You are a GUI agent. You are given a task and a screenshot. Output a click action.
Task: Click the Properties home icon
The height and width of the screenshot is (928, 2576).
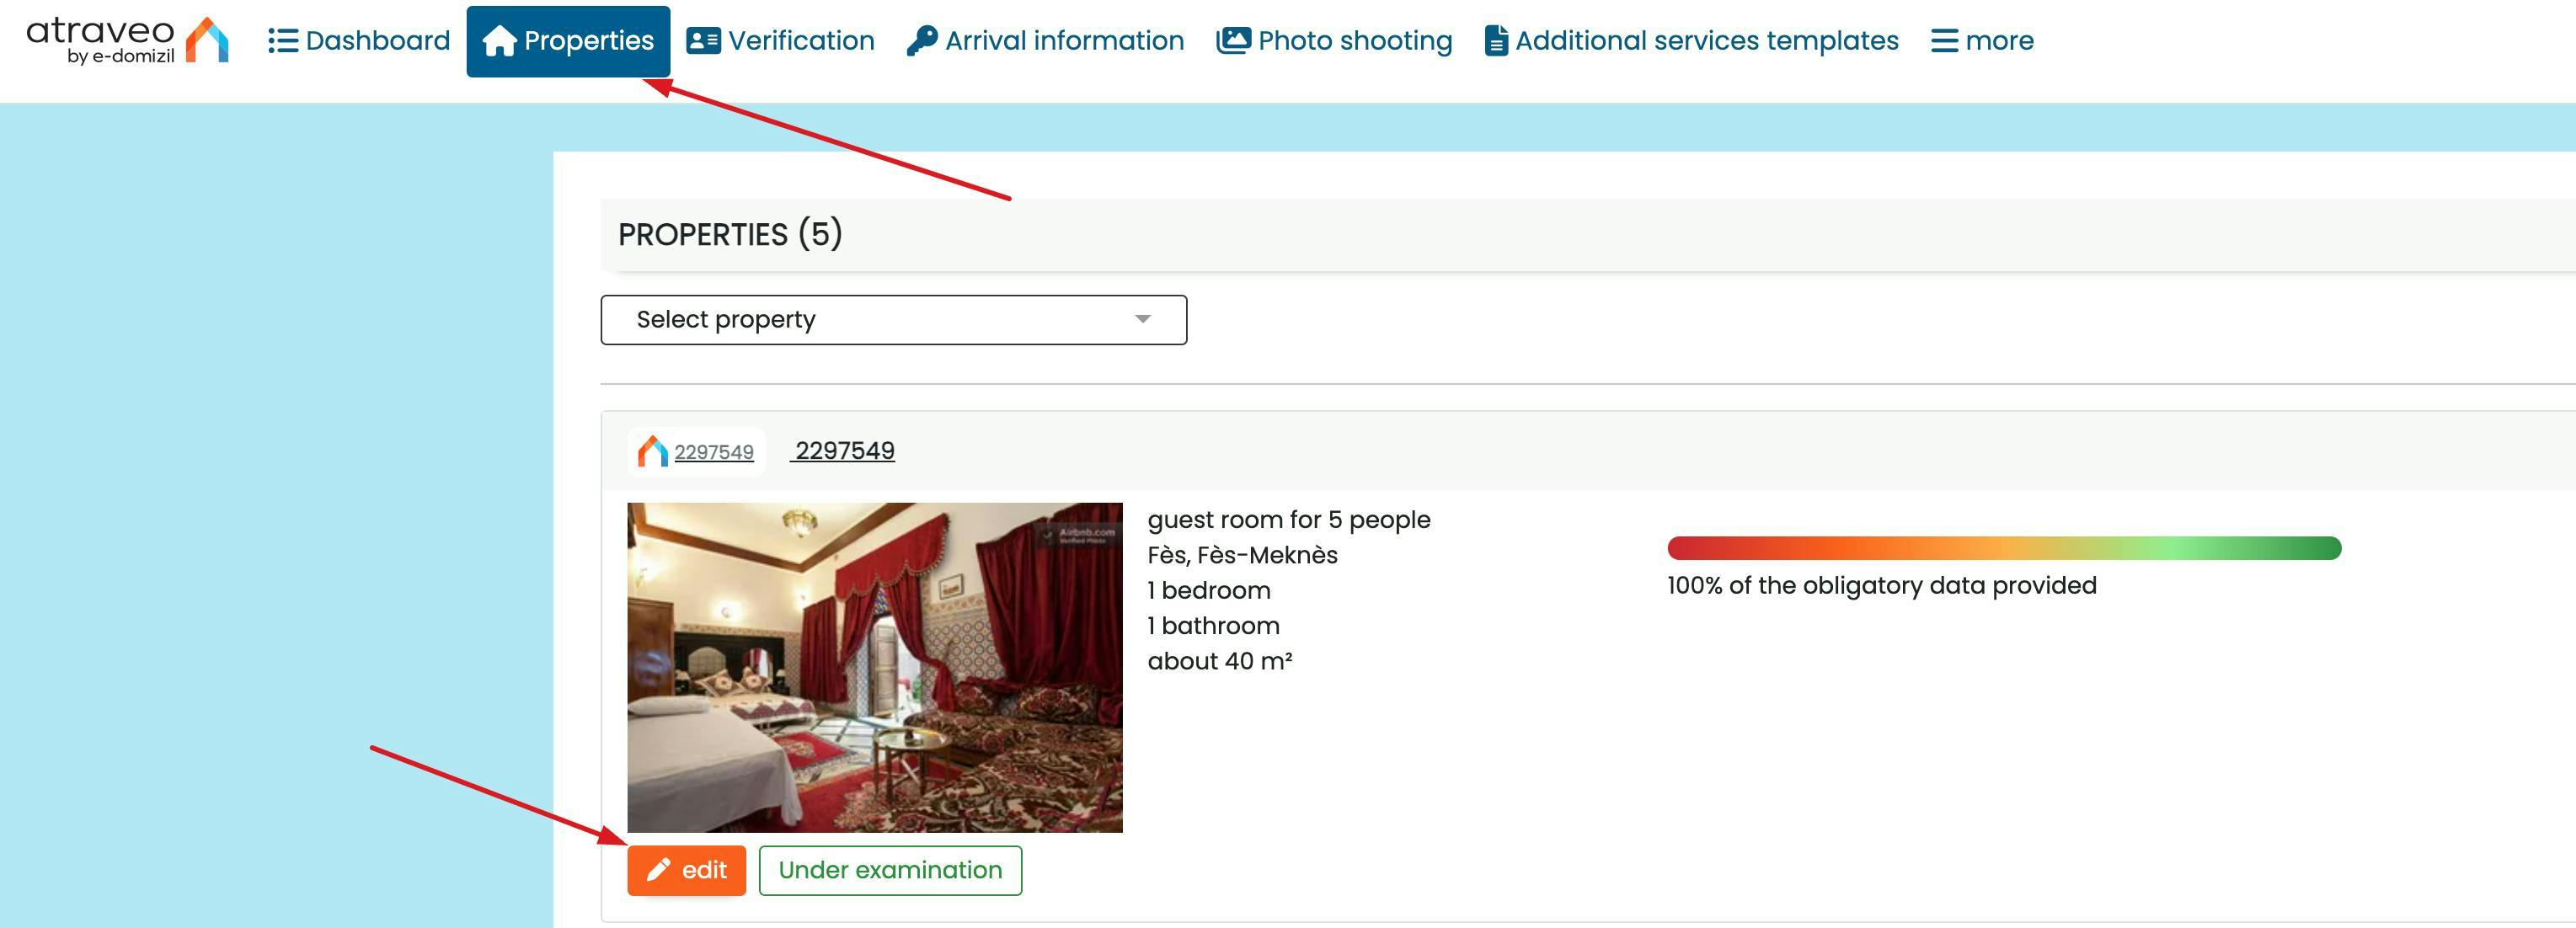[x=499, y=41]
